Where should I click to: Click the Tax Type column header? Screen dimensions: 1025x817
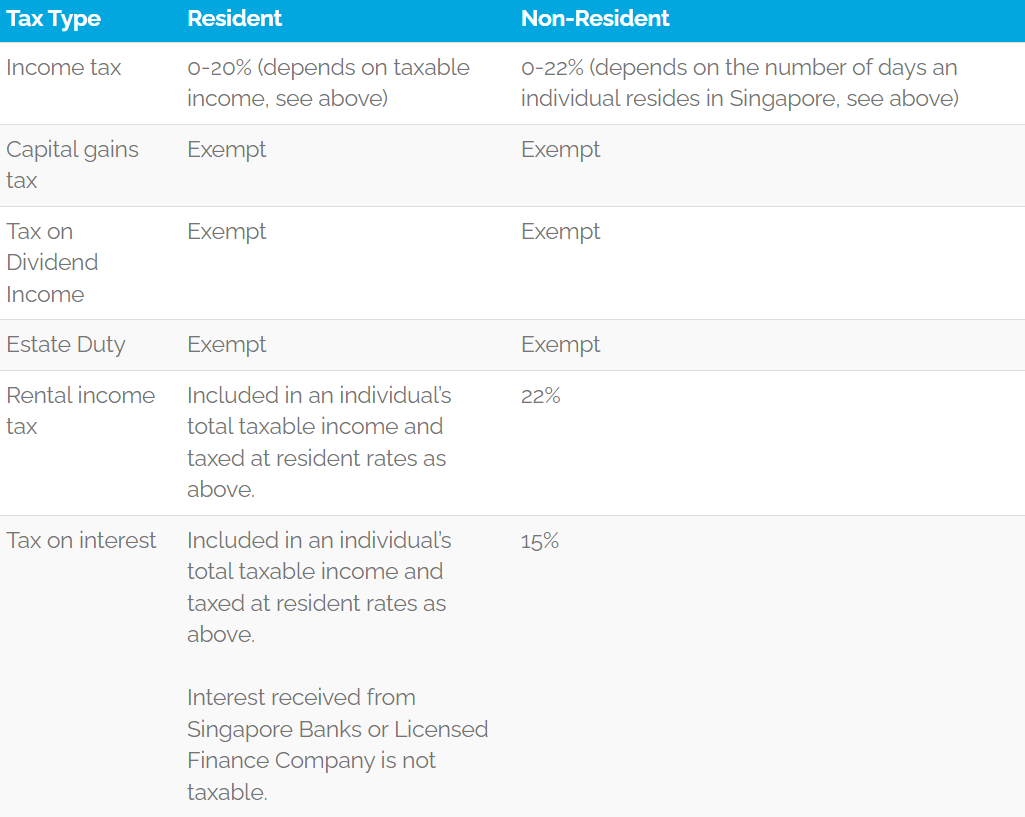(x=54, y=19)
